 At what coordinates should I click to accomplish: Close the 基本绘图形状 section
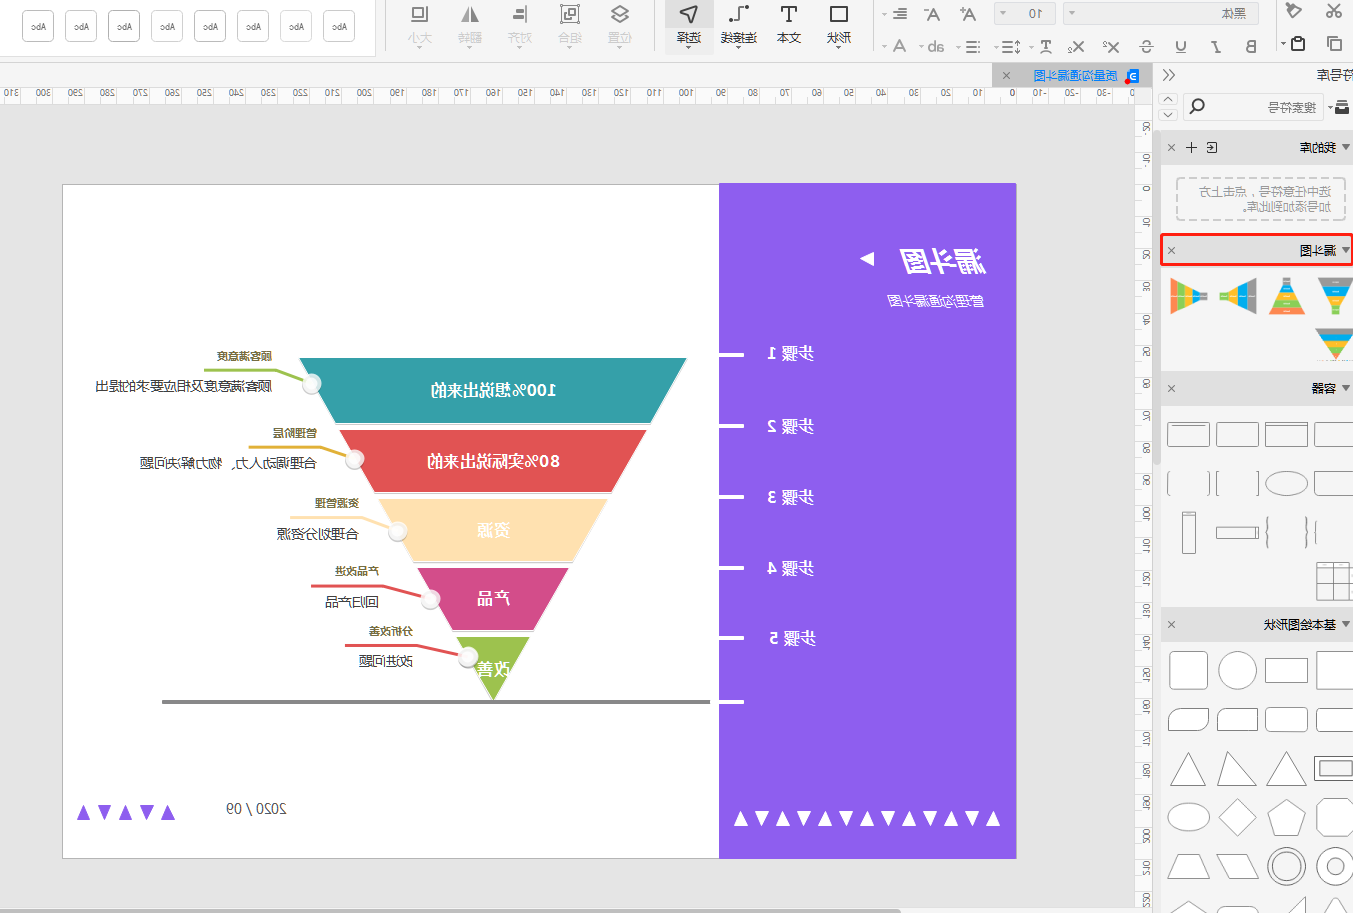point(1171,624)
